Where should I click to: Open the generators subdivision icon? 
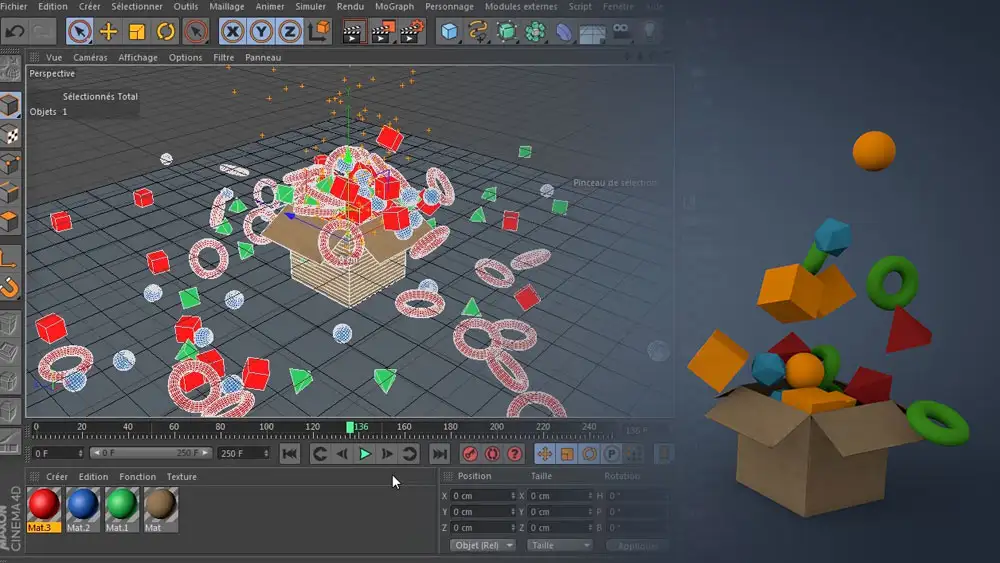[506, 31]
